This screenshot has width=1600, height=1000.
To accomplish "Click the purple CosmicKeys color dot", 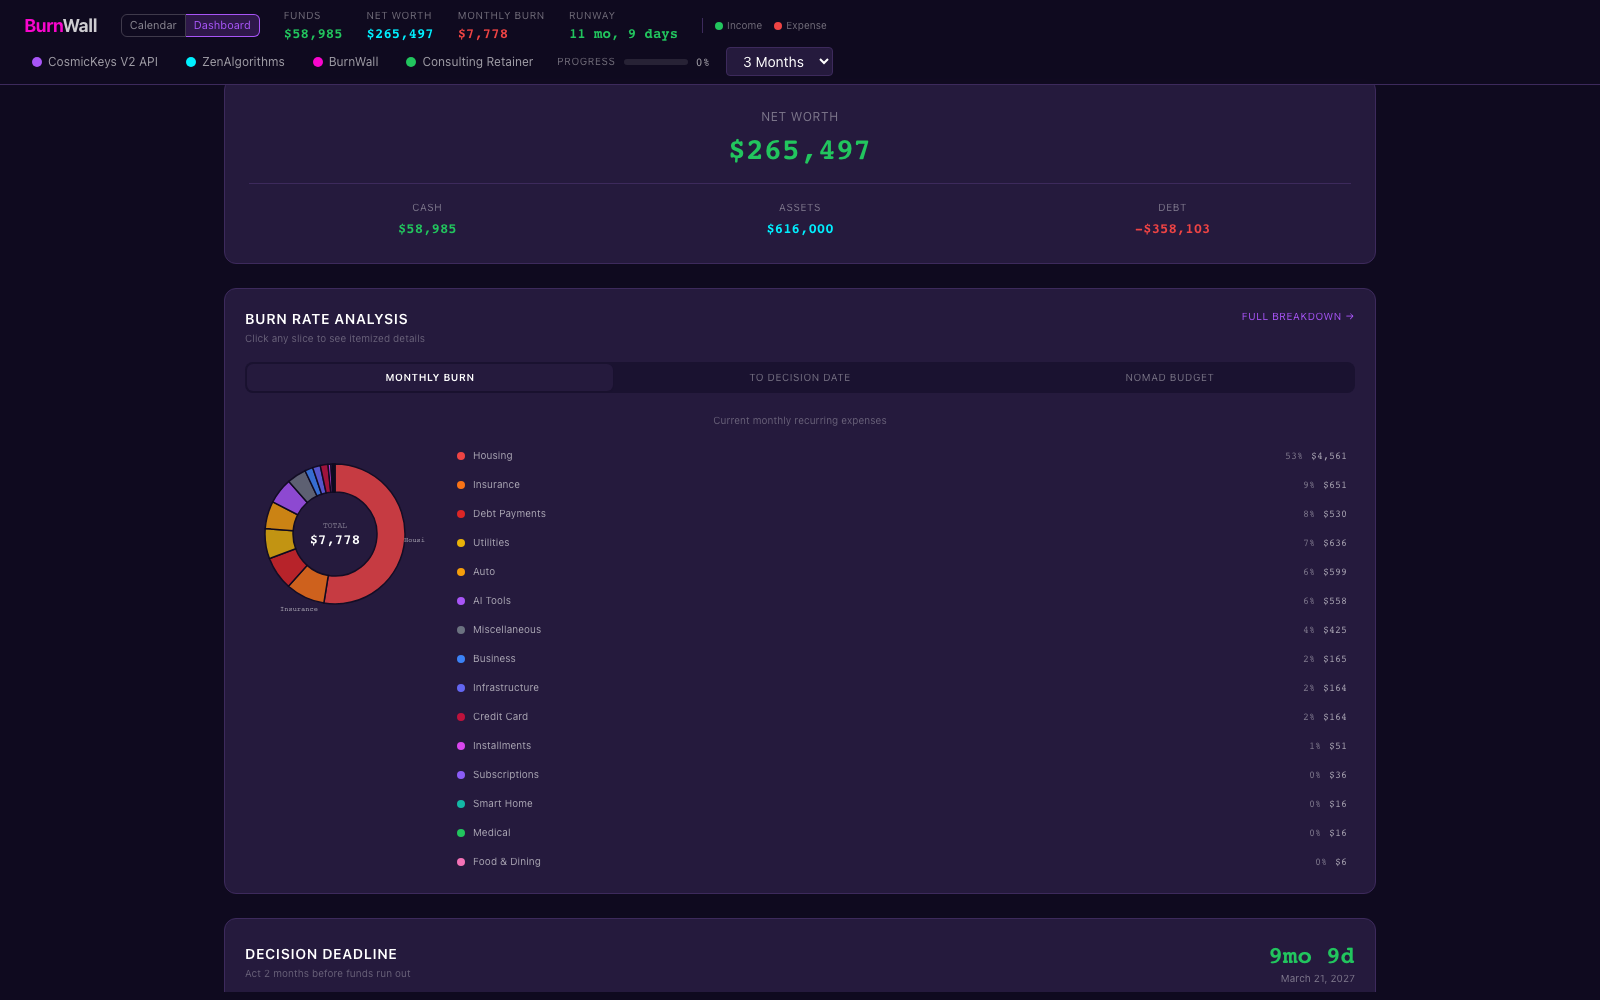I will tap(37, 62).
